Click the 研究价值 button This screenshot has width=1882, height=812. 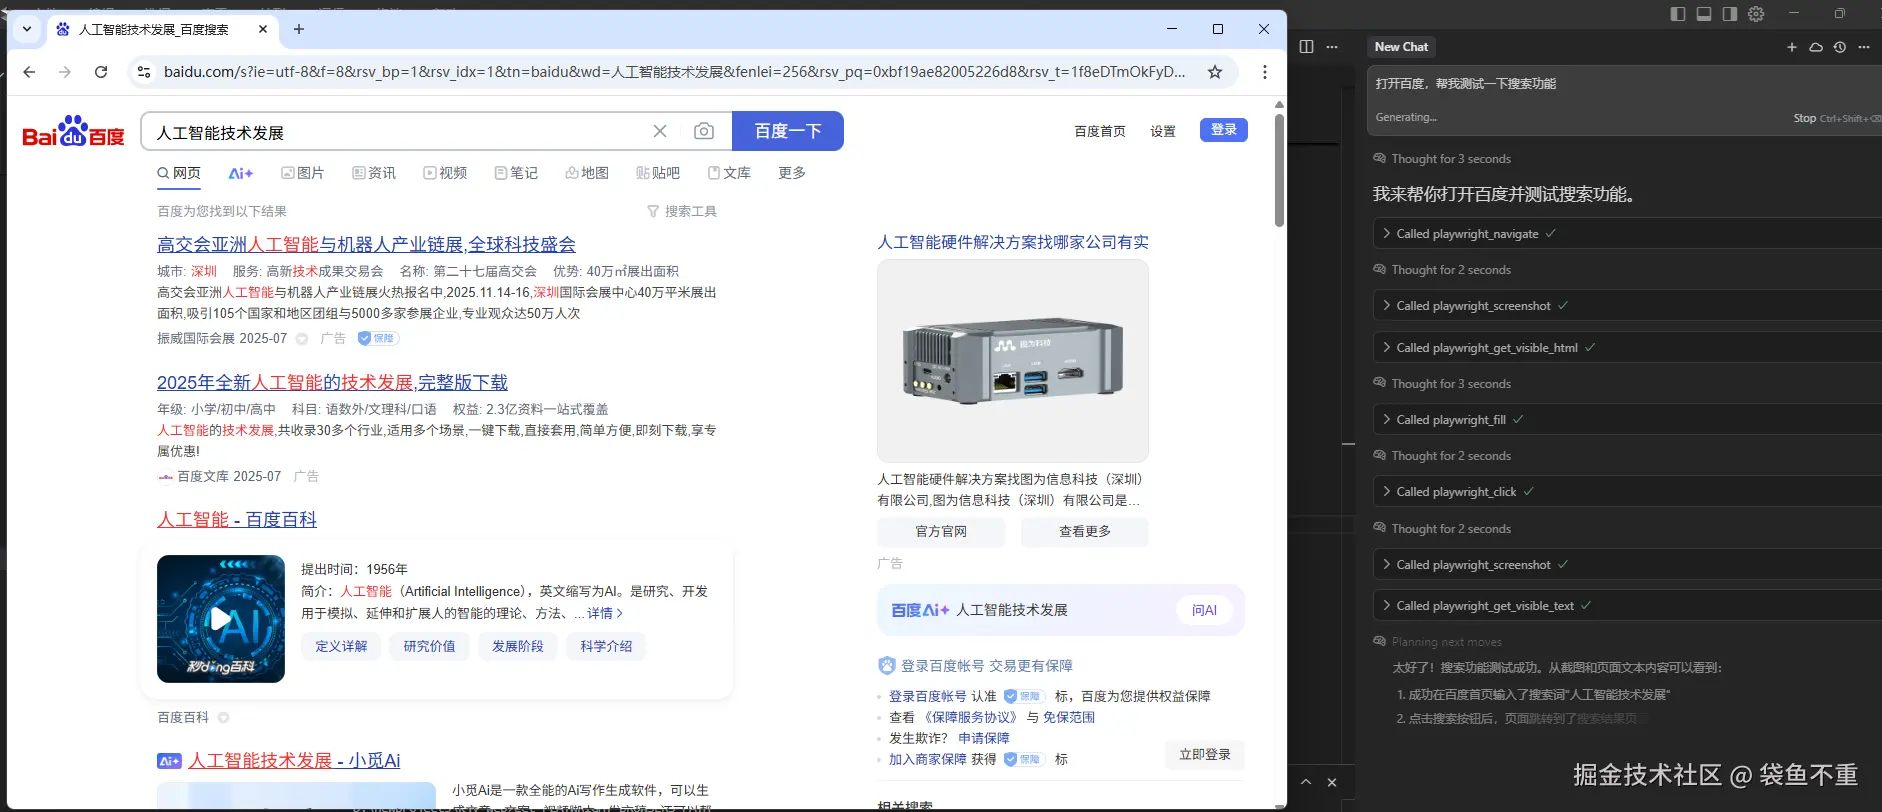click(x=429, y=646)
